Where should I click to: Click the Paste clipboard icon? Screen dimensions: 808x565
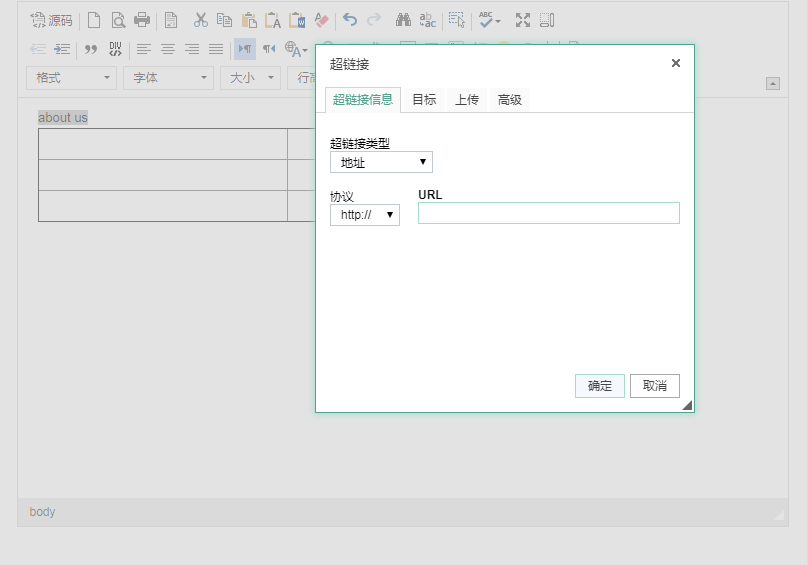click(249, 20)
